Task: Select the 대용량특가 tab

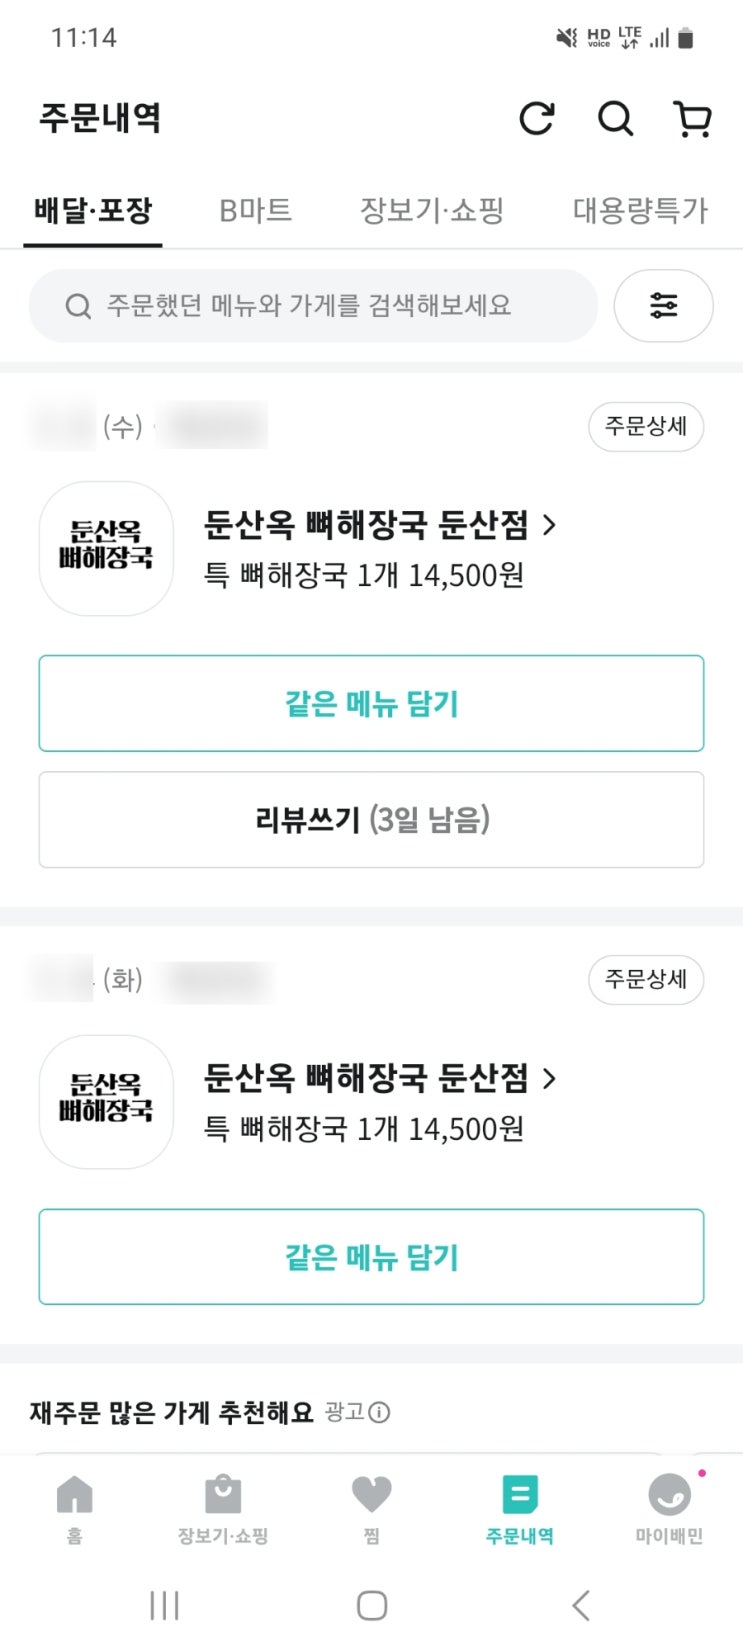Action: pyautogui.click(x=640, y=210)
